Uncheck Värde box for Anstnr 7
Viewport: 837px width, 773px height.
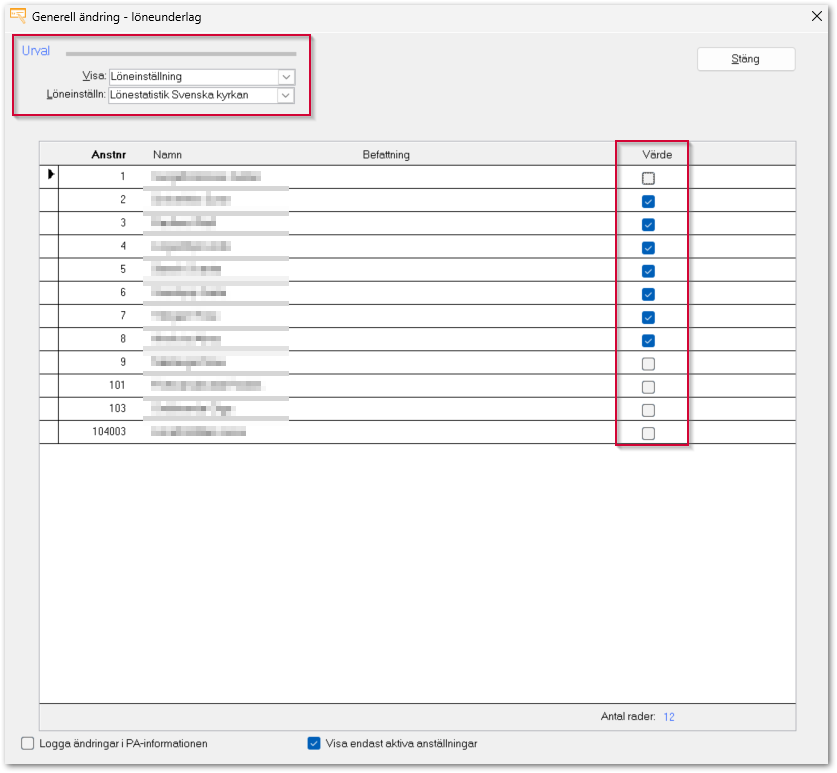[648, 318]
